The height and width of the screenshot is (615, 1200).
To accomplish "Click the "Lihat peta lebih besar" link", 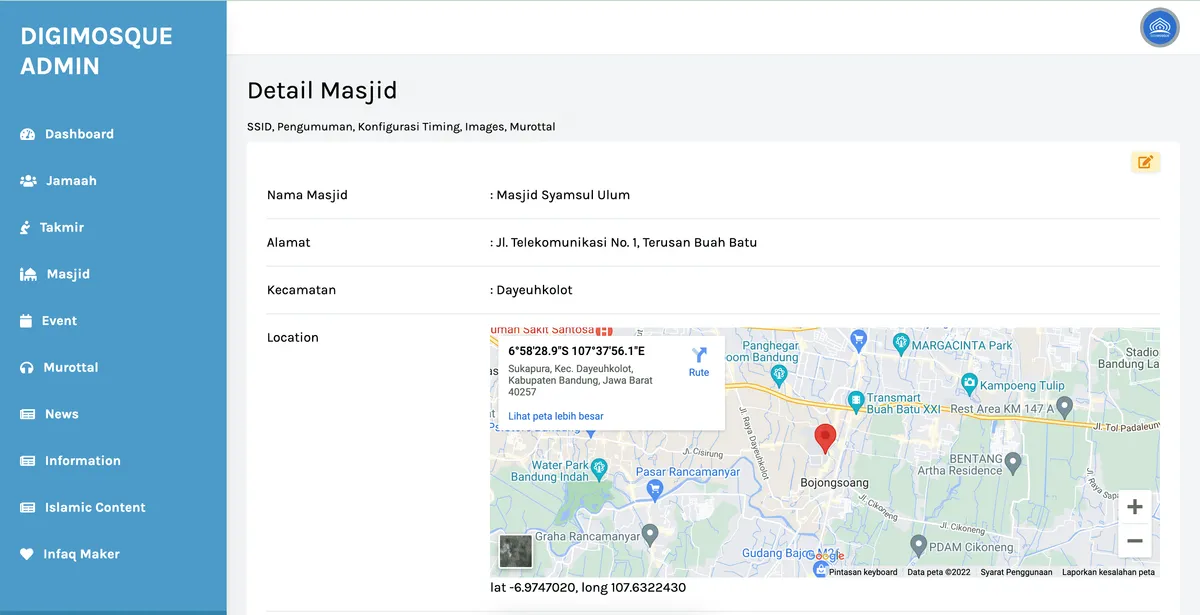I will 556,416.
